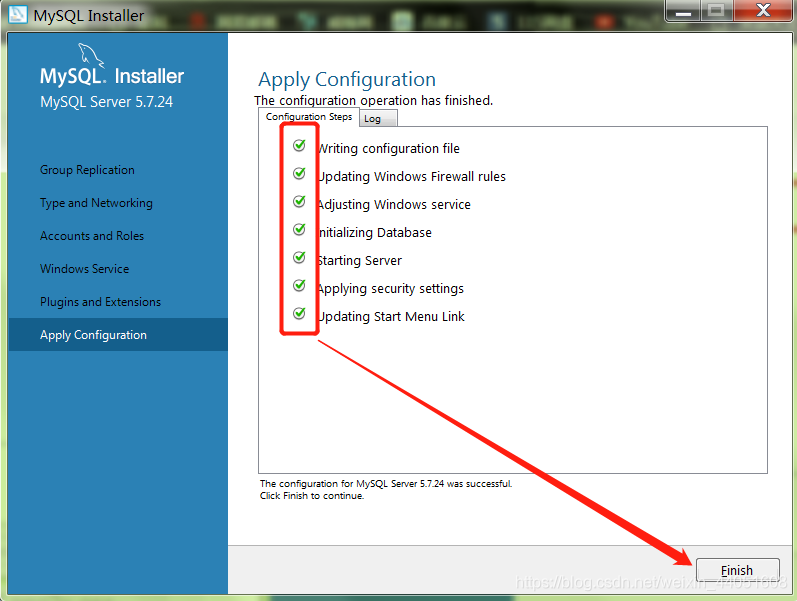Click the 'was successful' status message
This screenshot has width=797, height=601.
(x=386, y=484)
